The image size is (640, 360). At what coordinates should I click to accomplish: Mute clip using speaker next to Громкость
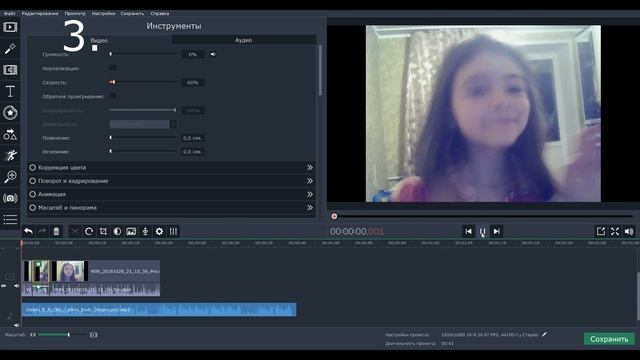(213, 54)
